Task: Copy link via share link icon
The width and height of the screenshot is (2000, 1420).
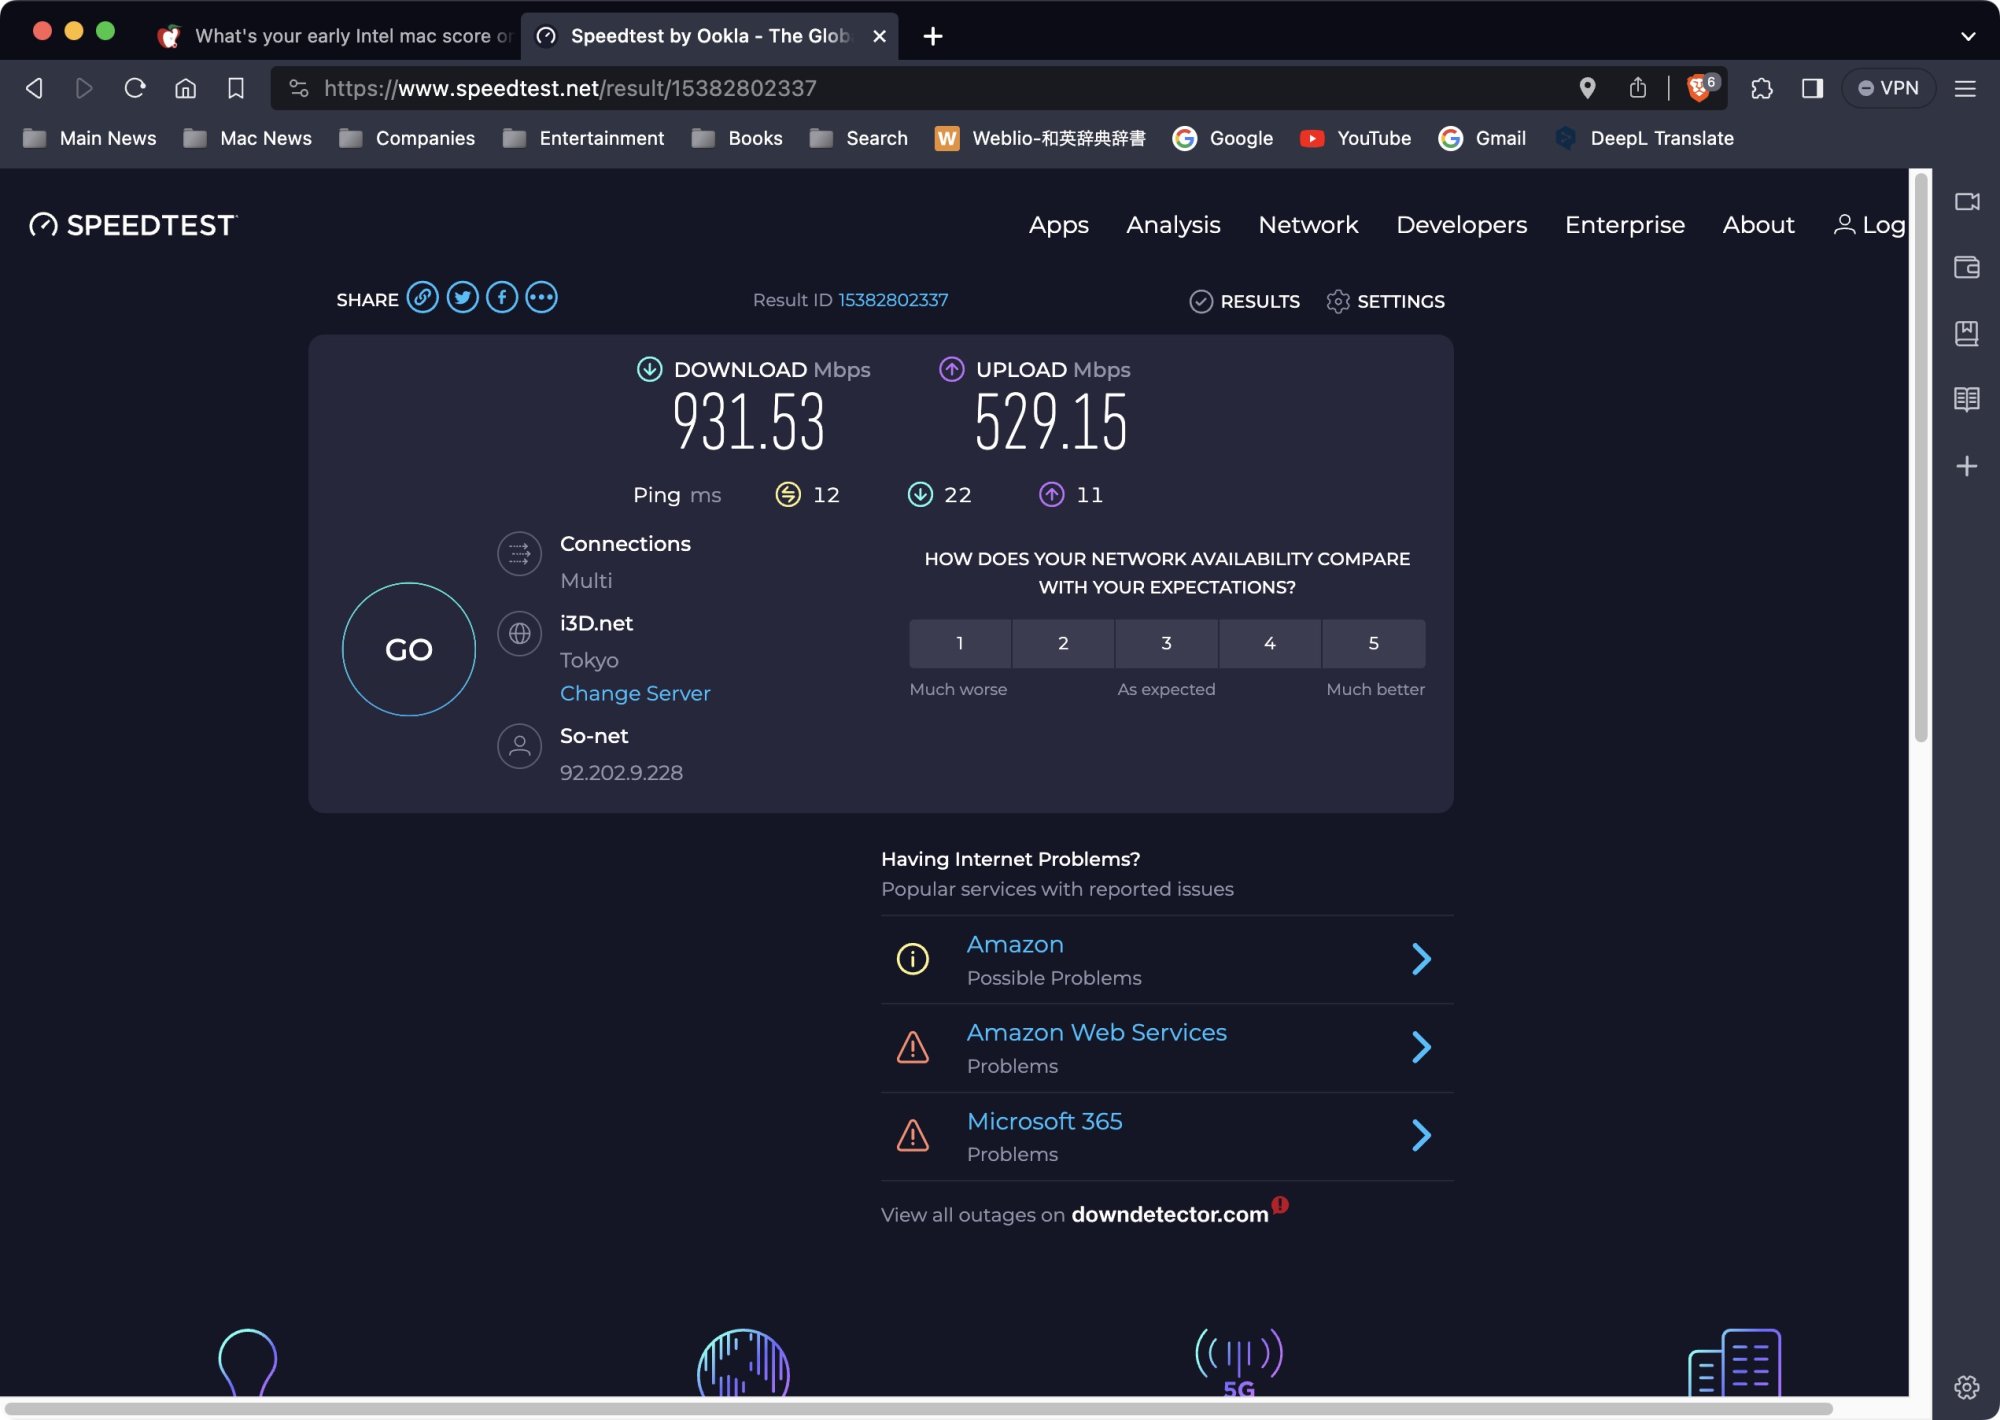Action: pyautogui.click(x=422, y=298)
